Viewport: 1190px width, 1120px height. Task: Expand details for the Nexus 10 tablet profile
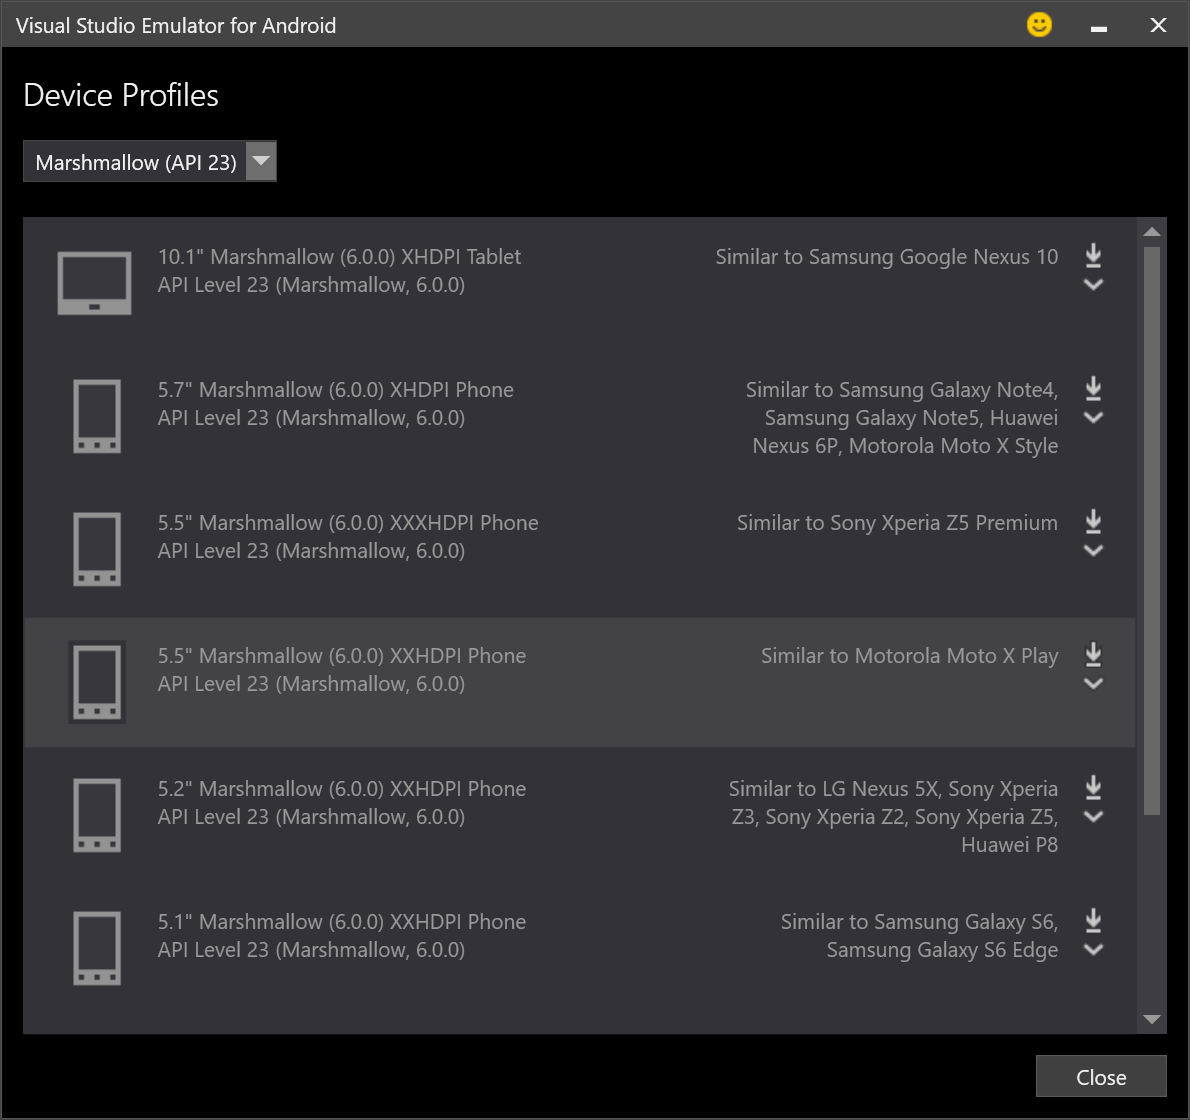[1093, 285]
